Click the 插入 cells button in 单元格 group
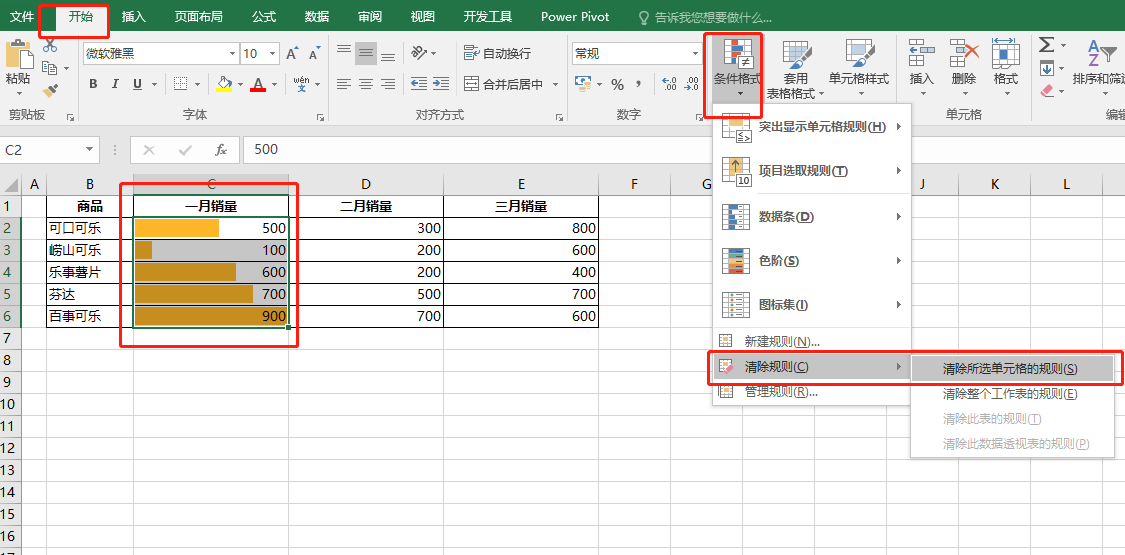 tap(922, 70)
